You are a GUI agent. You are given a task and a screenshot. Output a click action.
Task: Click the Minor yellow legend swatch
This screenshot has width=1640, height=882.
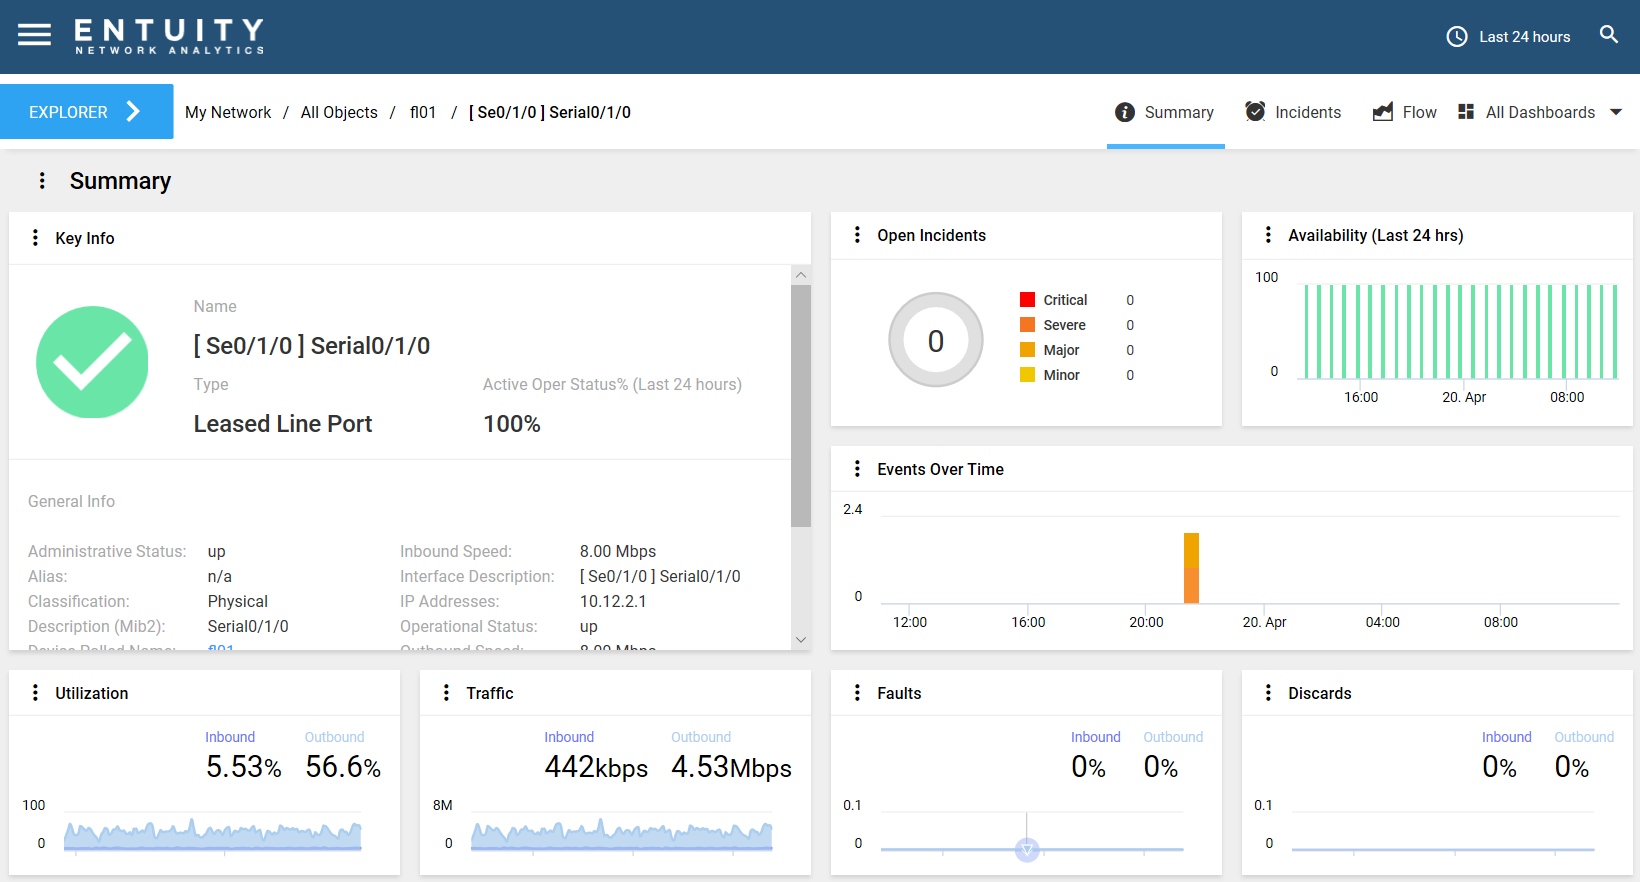click(1027, 375)
